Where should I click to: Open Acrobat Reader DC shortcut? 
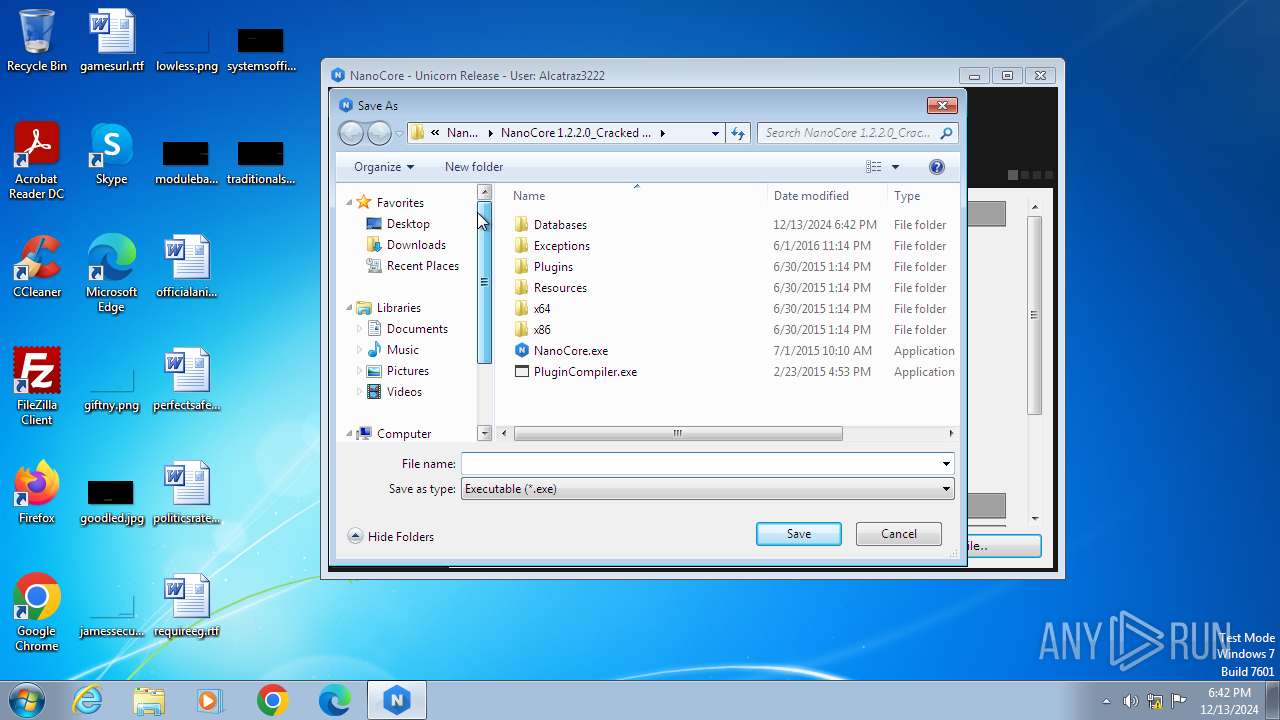click(x=37, y=161)
